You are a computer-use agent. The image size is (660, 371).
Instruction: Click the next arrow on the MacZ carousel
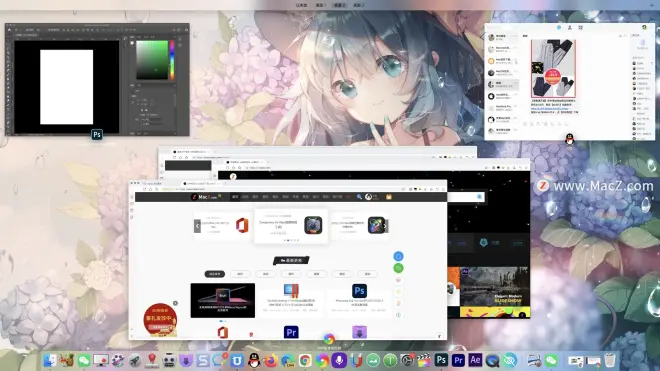[x=385, y=226]
